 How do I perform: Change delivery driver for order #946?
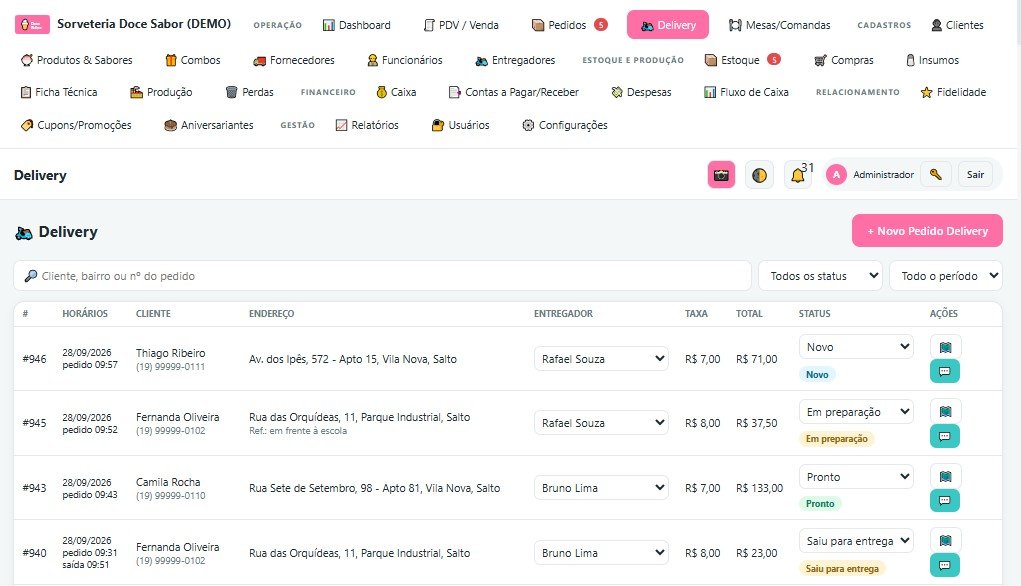[601, 359]
